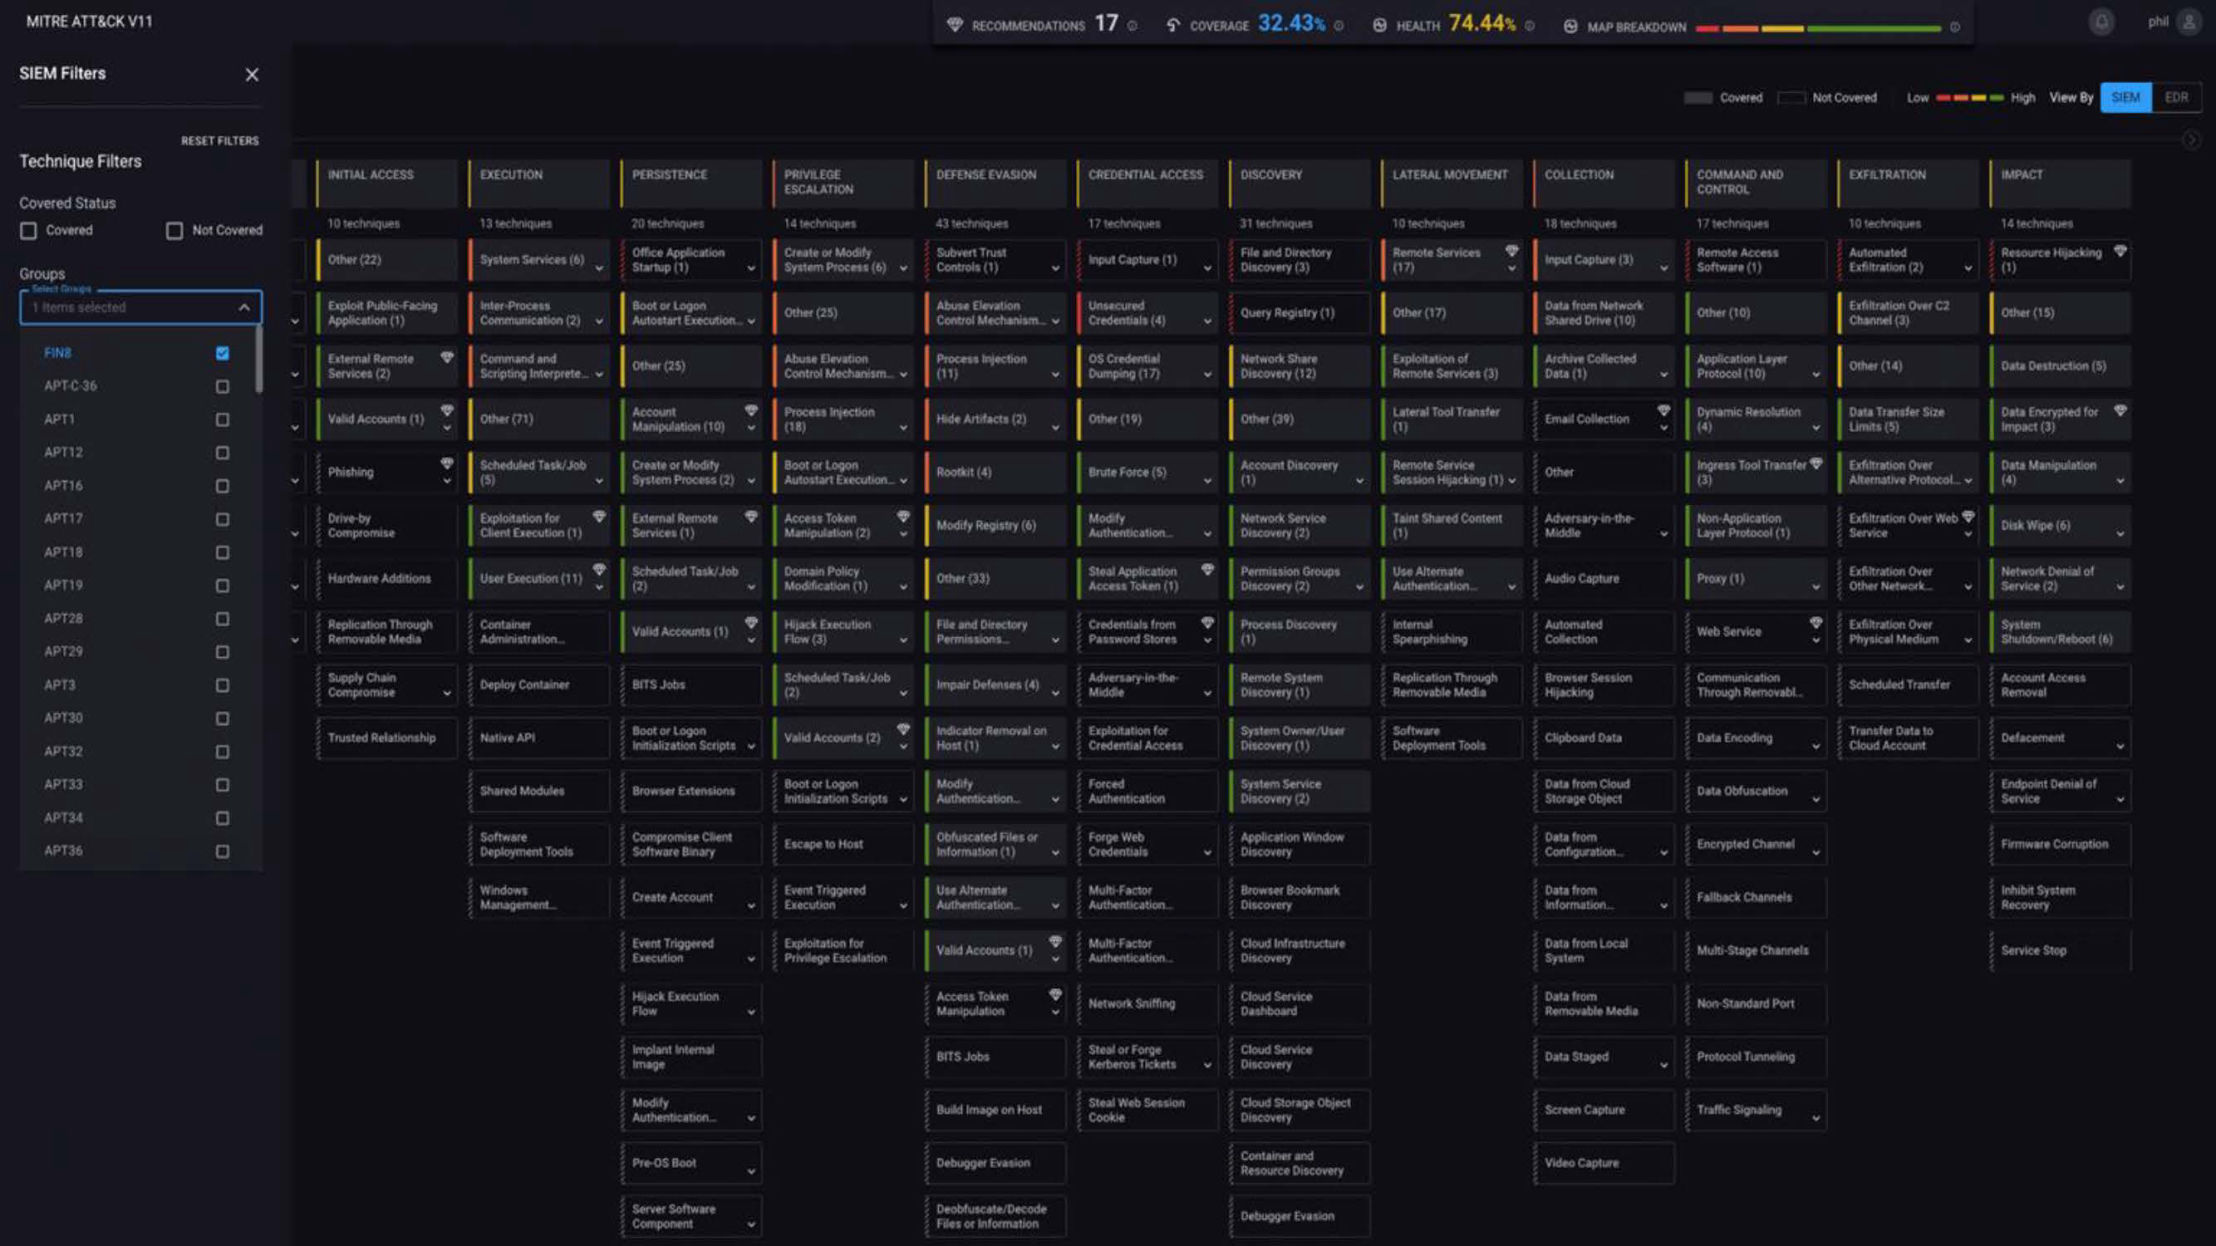Enable the Not Covered status checkbox

175,231
